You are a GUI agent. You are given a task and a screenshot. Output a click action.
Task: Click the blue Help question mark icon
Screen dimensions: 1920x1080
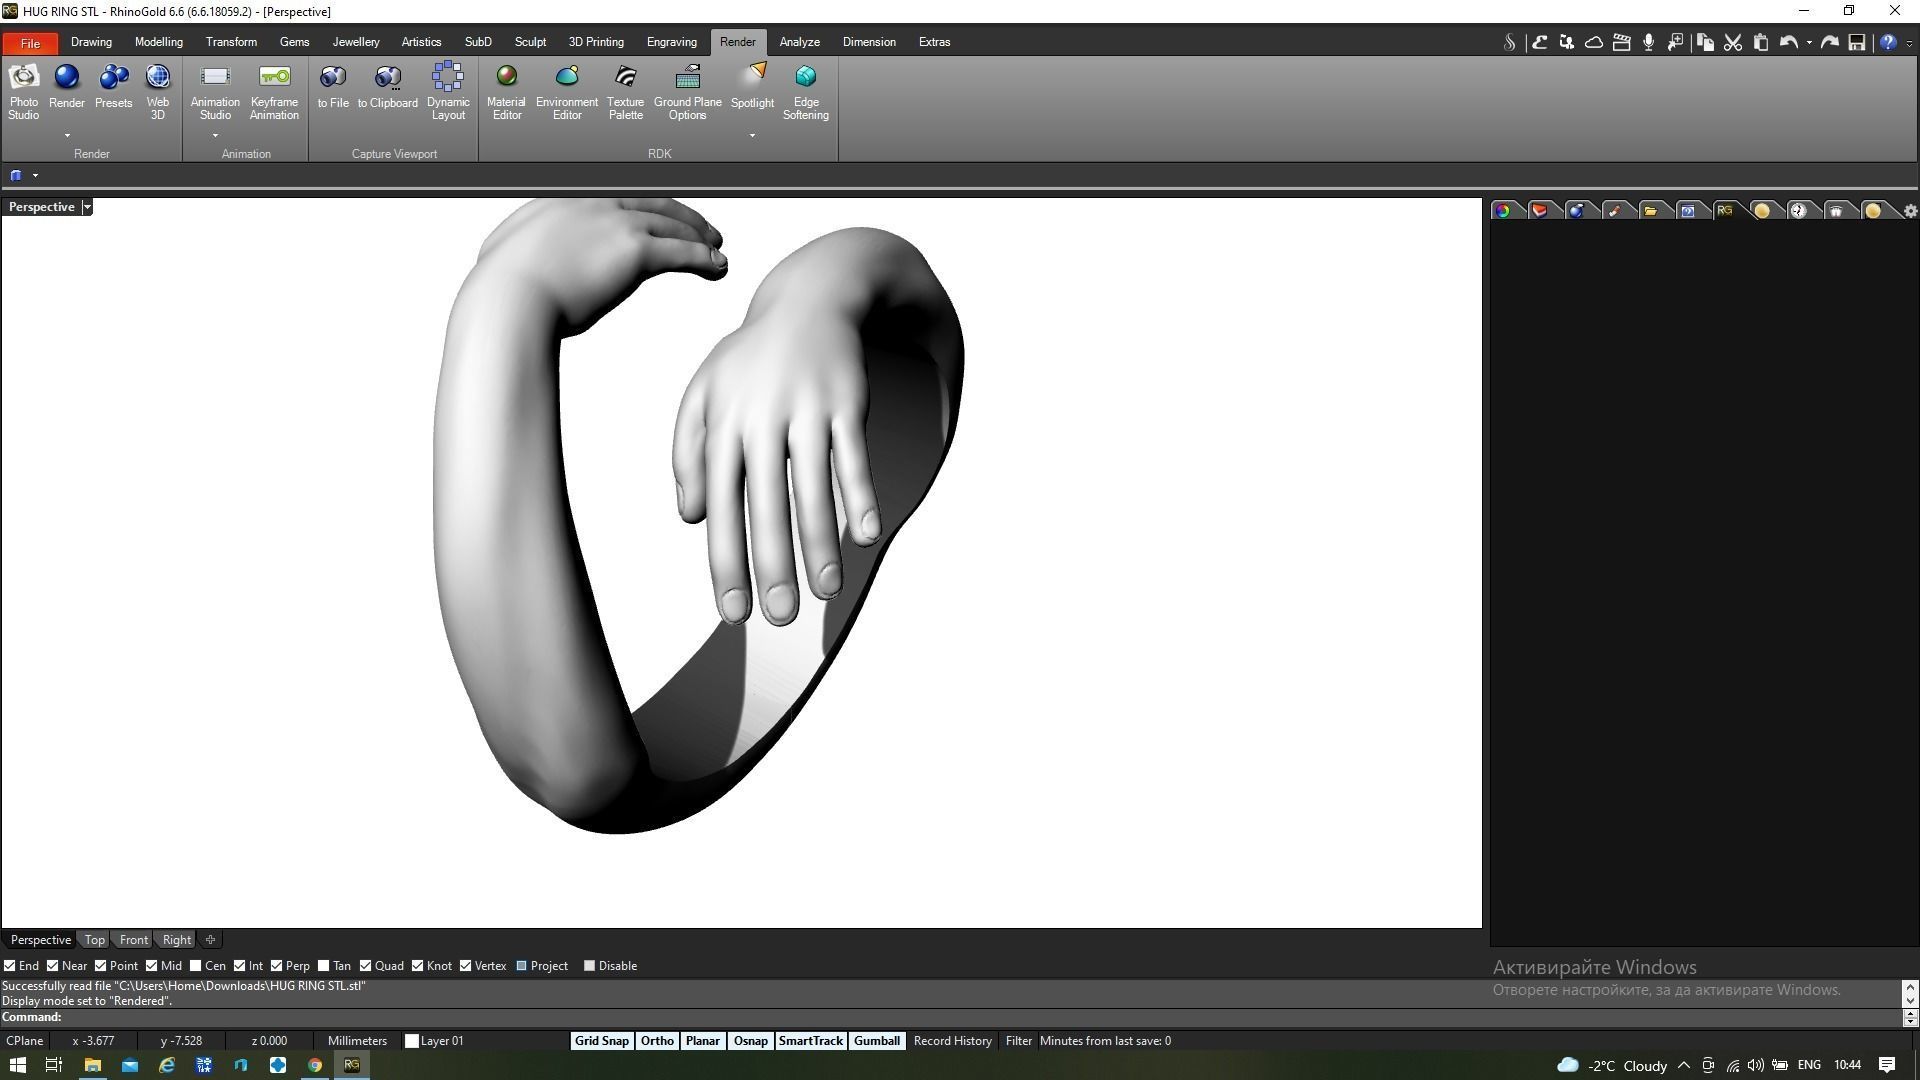(x=1888, y=42)
